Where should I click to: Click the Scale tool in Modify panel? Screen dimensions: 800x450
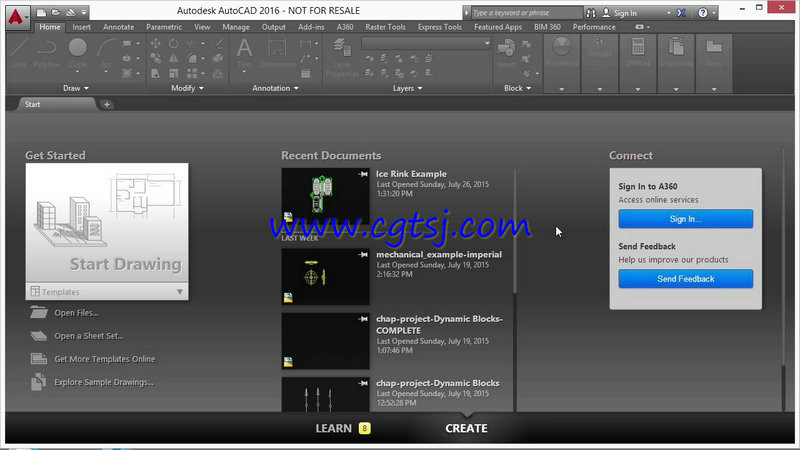click(173, 74)
